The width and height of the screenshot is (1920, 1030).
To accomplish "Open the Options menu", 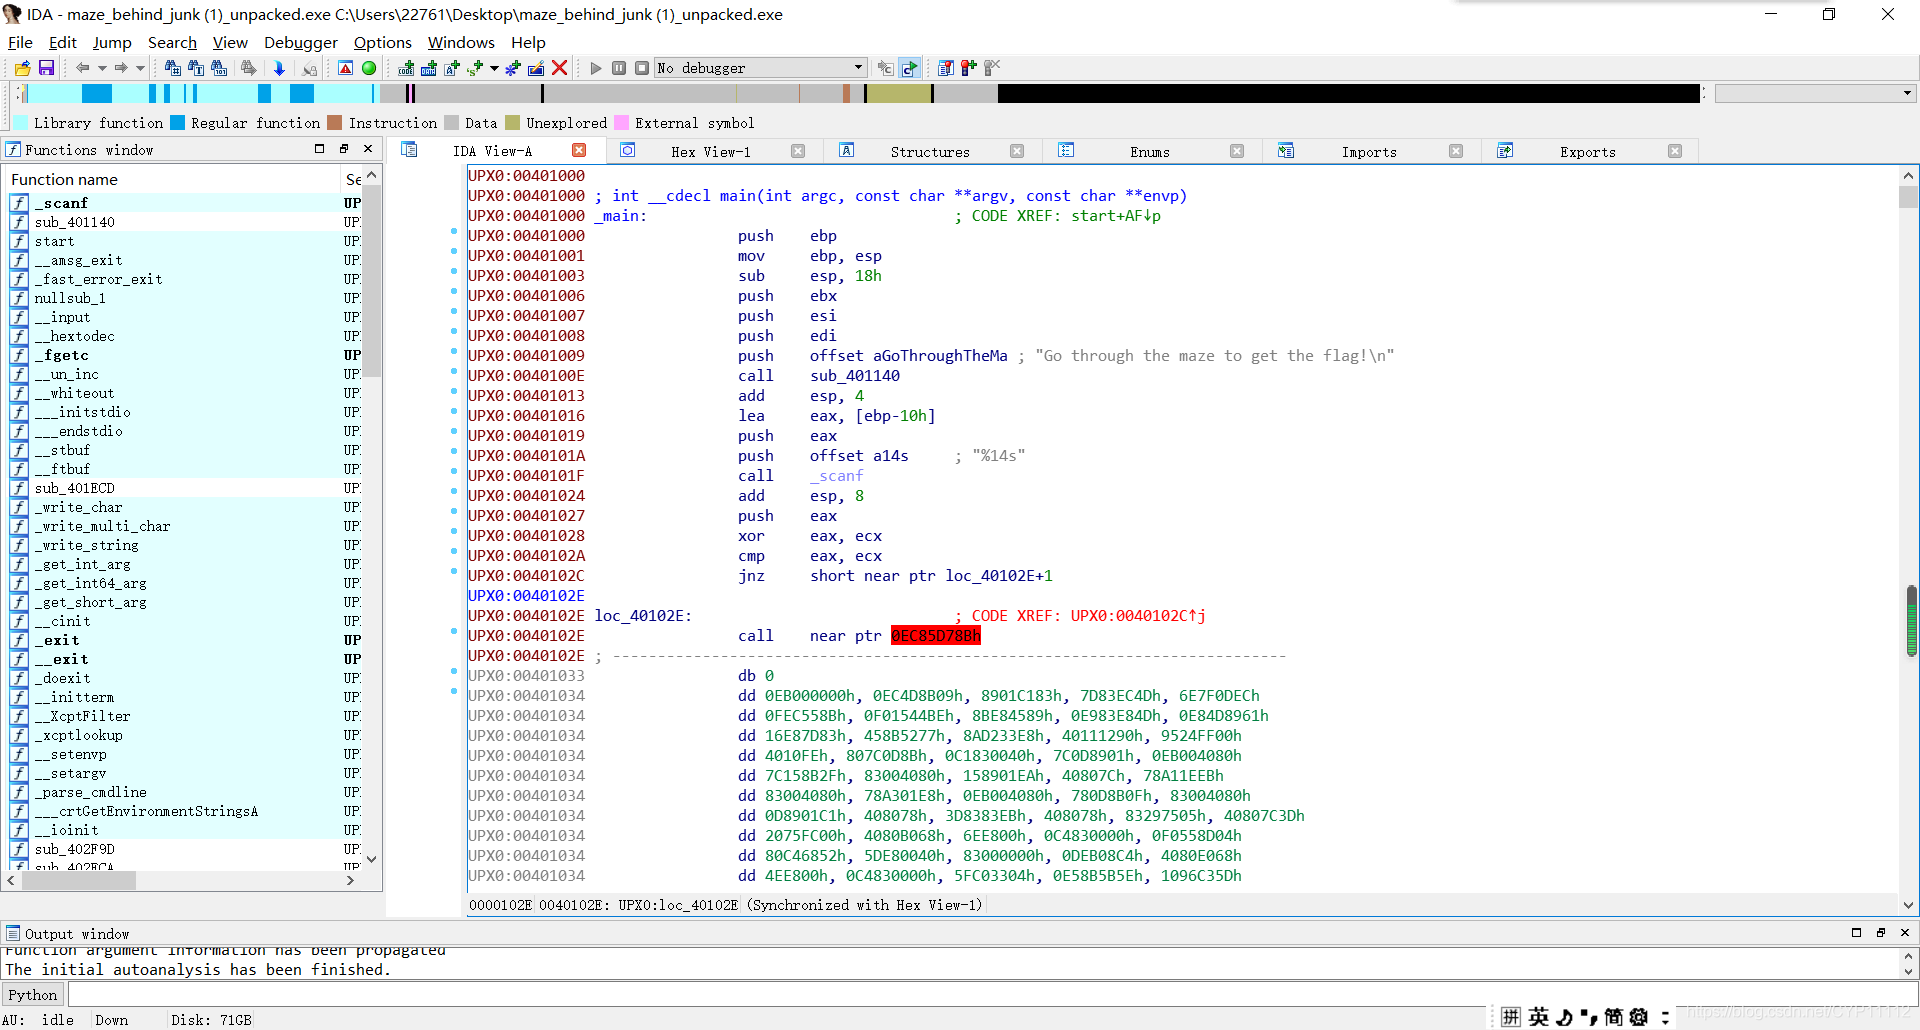I will tap(382, 42).
